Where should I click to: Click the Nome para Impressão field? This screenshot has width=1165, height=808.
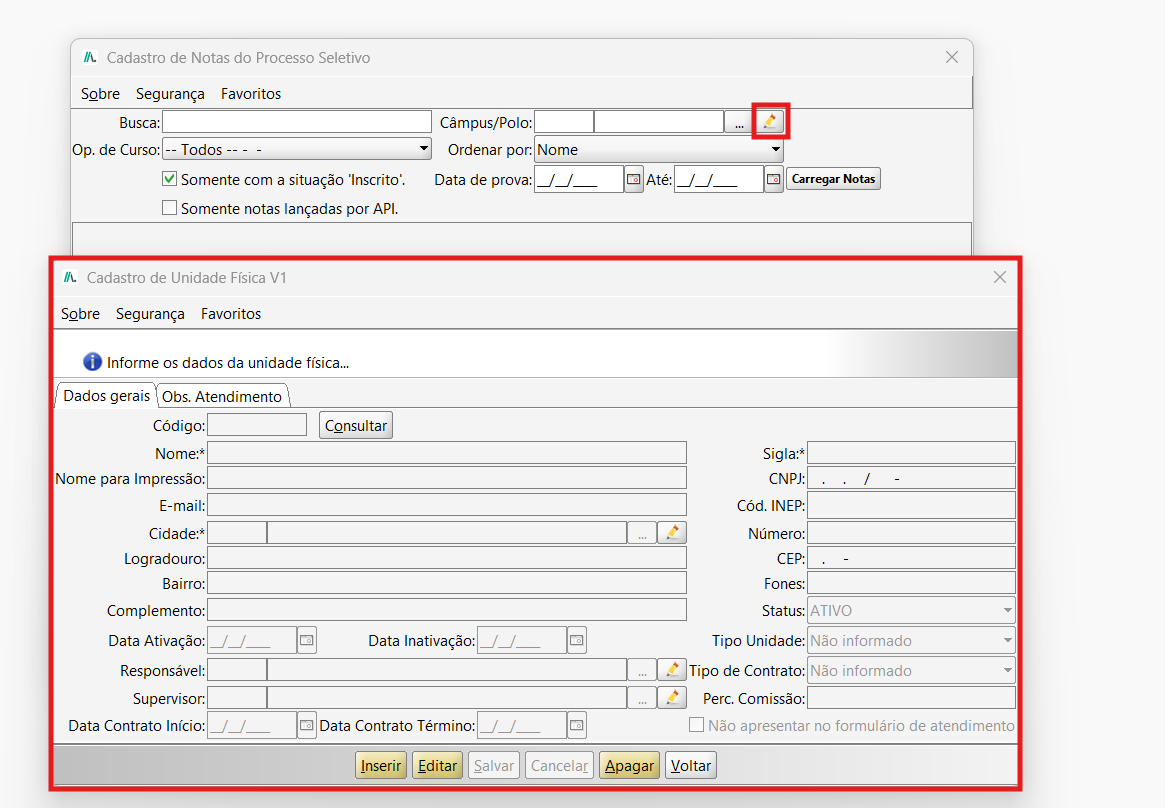[x=447, y=478]
